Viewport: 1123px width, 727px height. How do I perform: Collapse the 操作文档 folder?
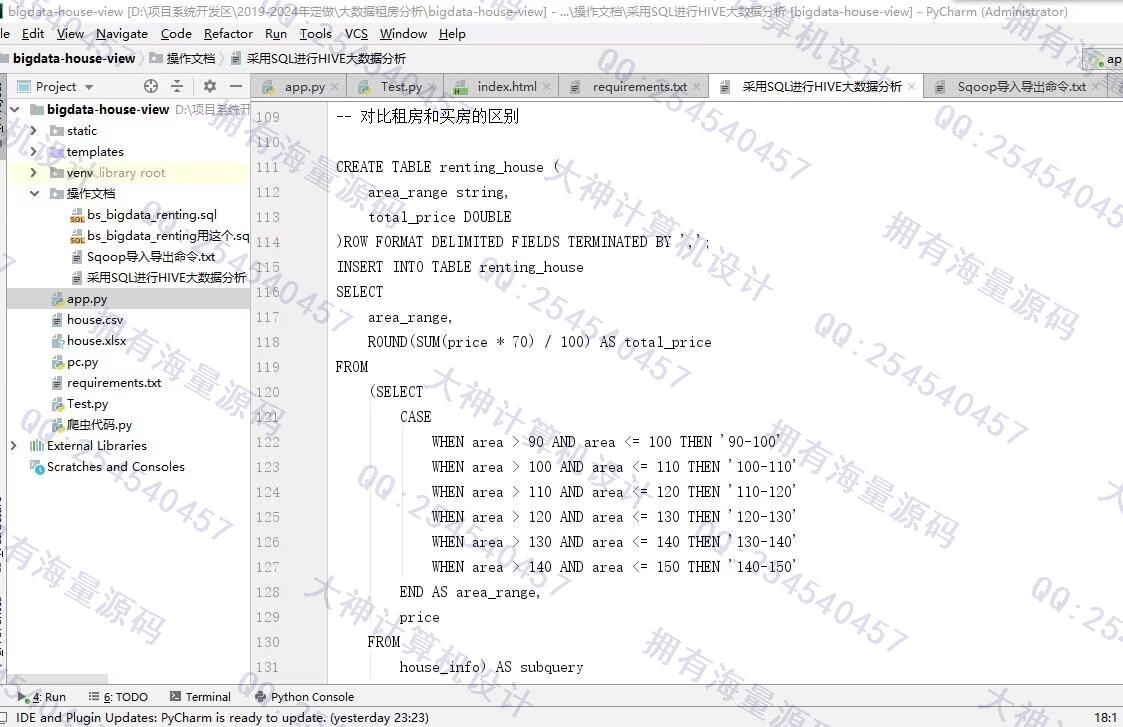coord(34,193)
